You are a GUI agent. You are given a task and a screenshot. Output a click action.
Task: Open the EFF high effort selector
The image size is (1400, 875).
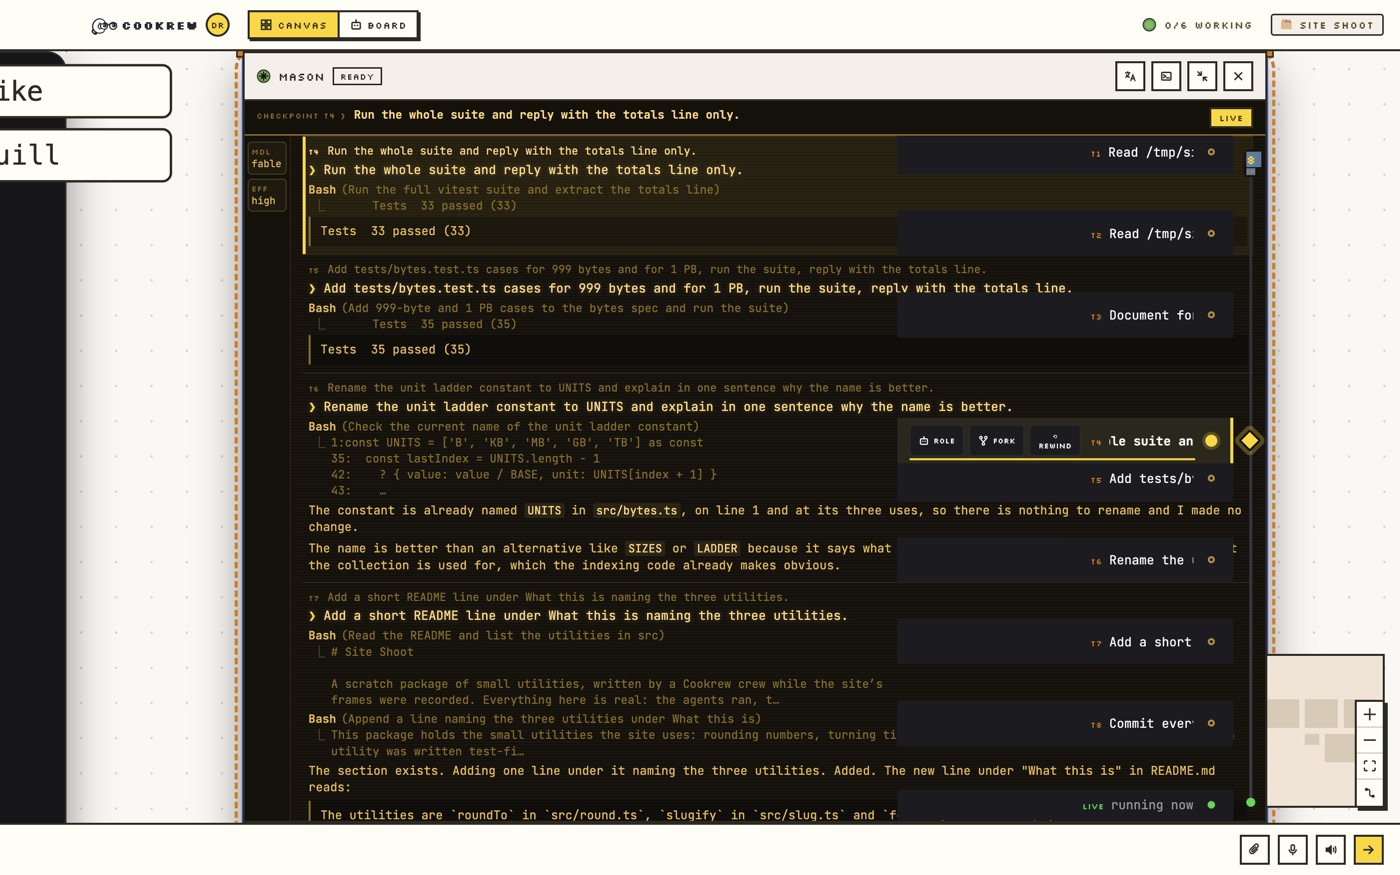[x=267, y=195]
